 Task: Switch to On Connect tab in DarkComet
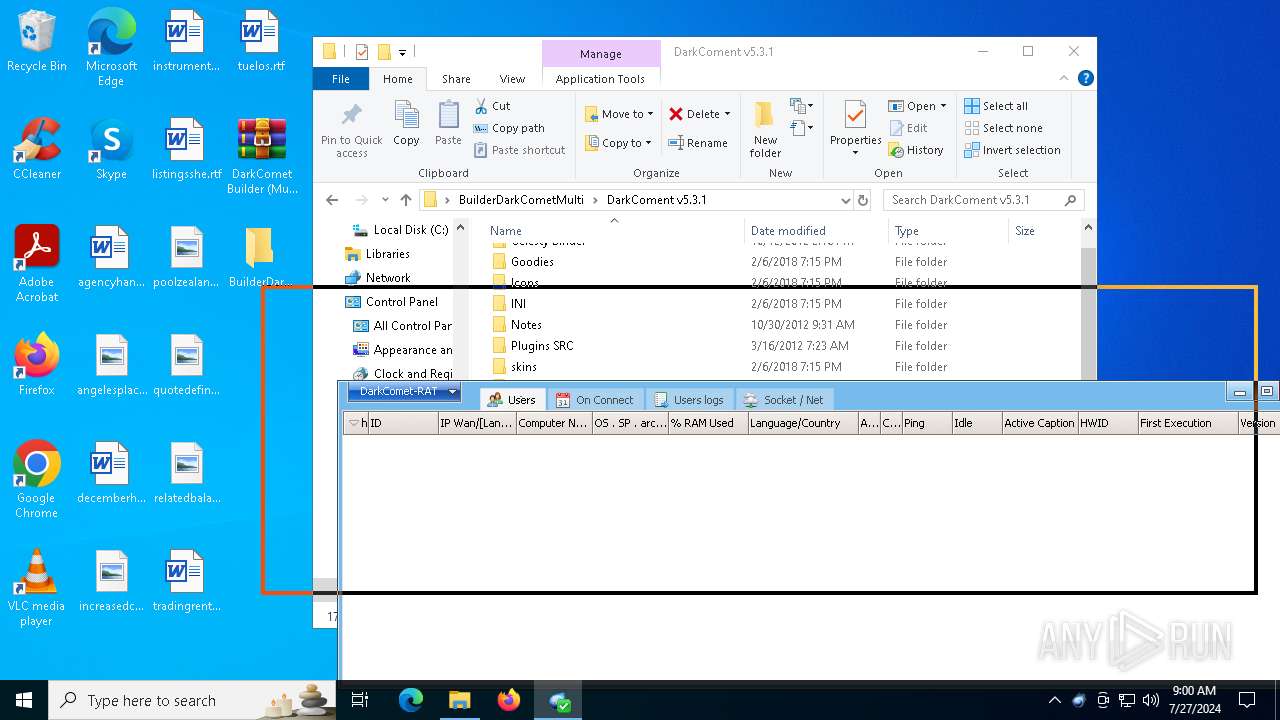point(595,399)
